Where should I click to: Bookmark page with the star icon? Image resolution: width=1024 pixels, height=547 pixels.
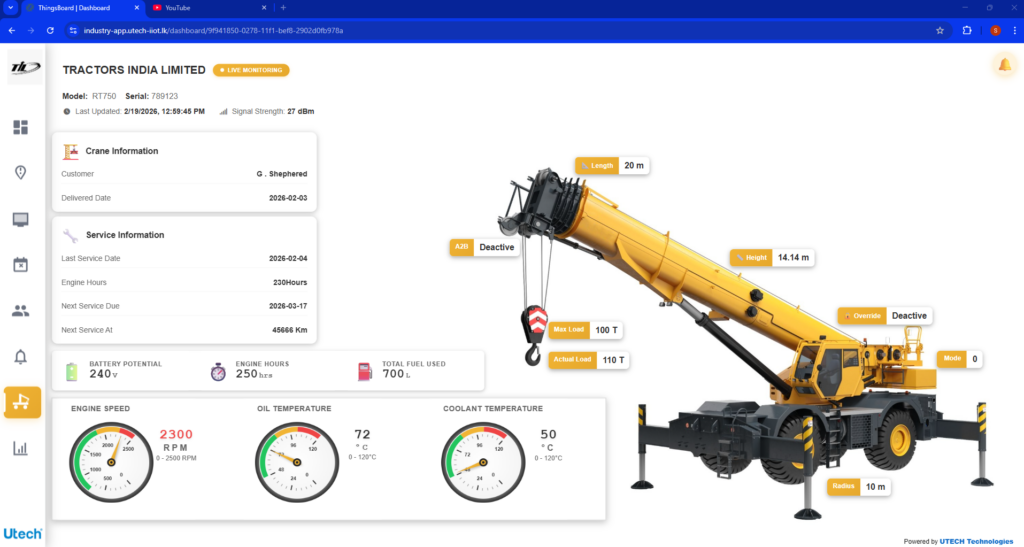[940, 31]
